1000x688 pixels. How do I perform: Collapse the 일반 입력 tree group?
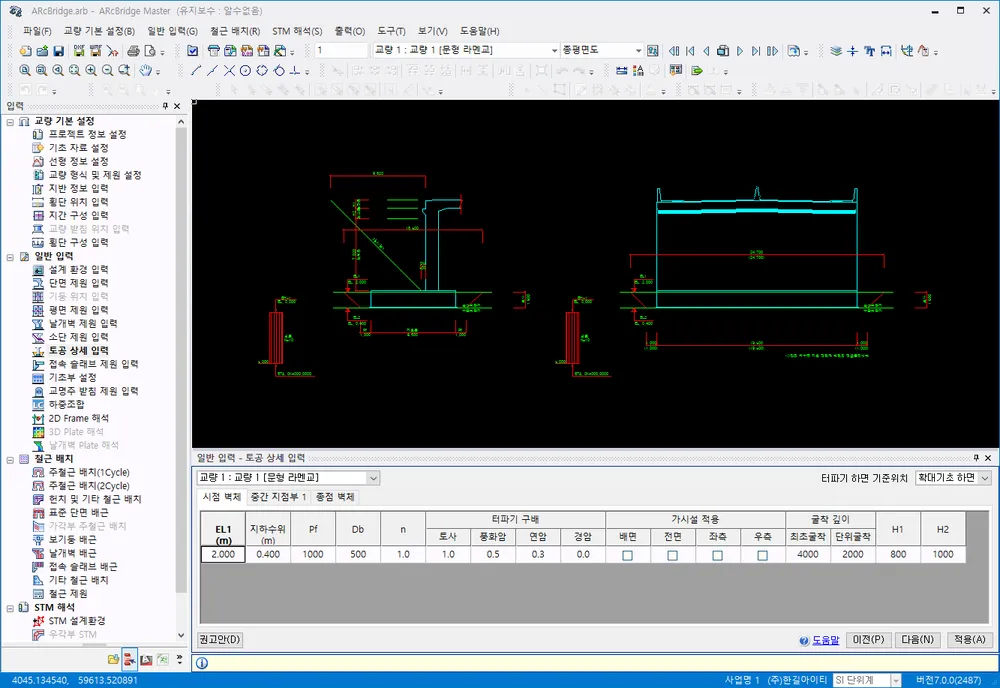tap(10, 257)
